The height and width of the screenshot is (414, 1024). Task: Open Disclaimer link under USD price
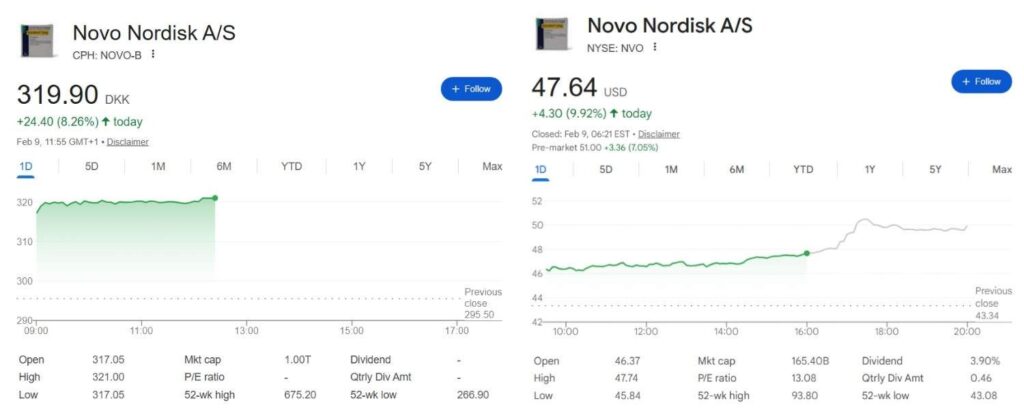click(659, 134)
